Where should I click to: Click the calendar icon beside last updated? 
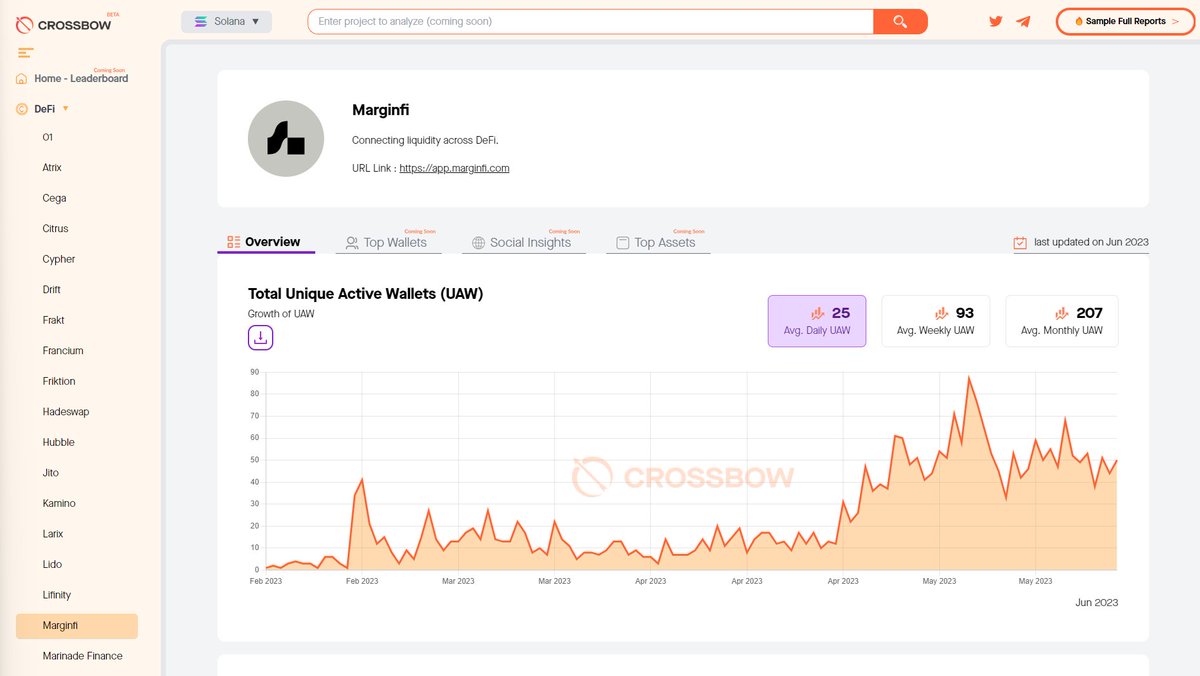pos(1020,243)
